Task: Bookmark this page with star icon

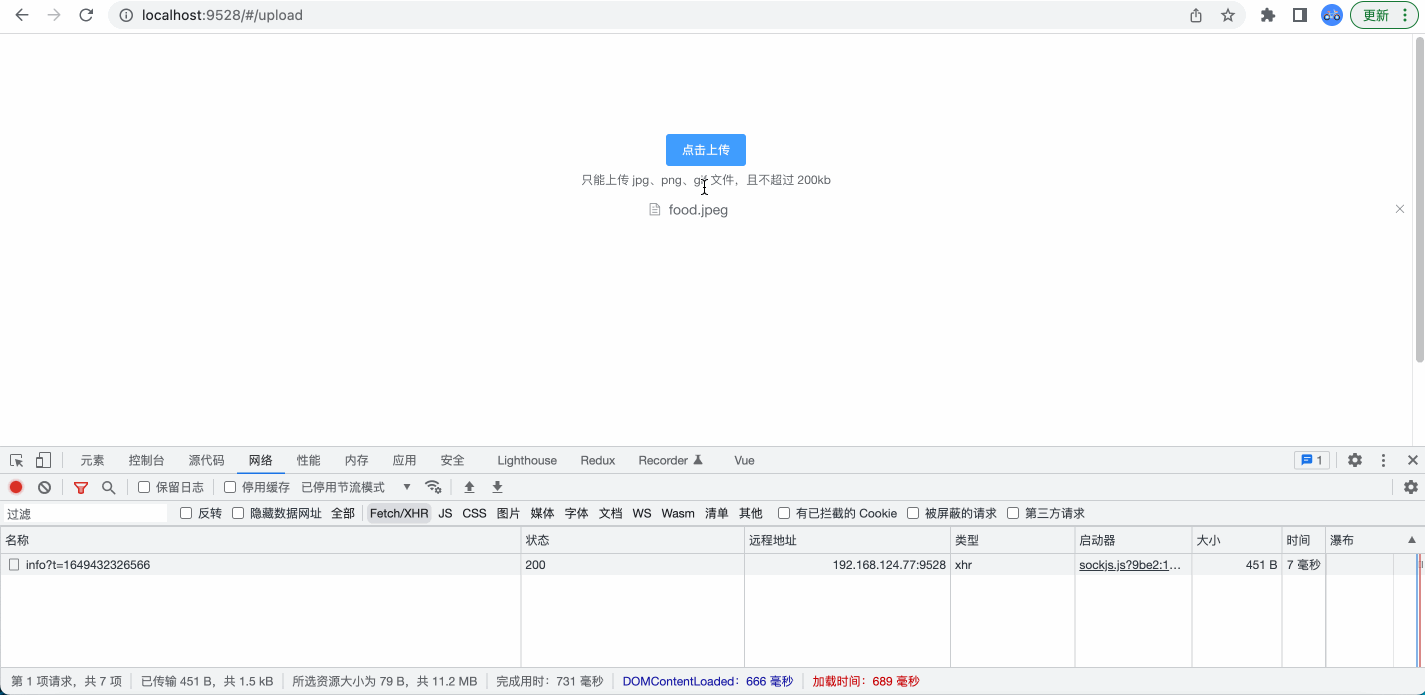Action: tap(1228, 15)
